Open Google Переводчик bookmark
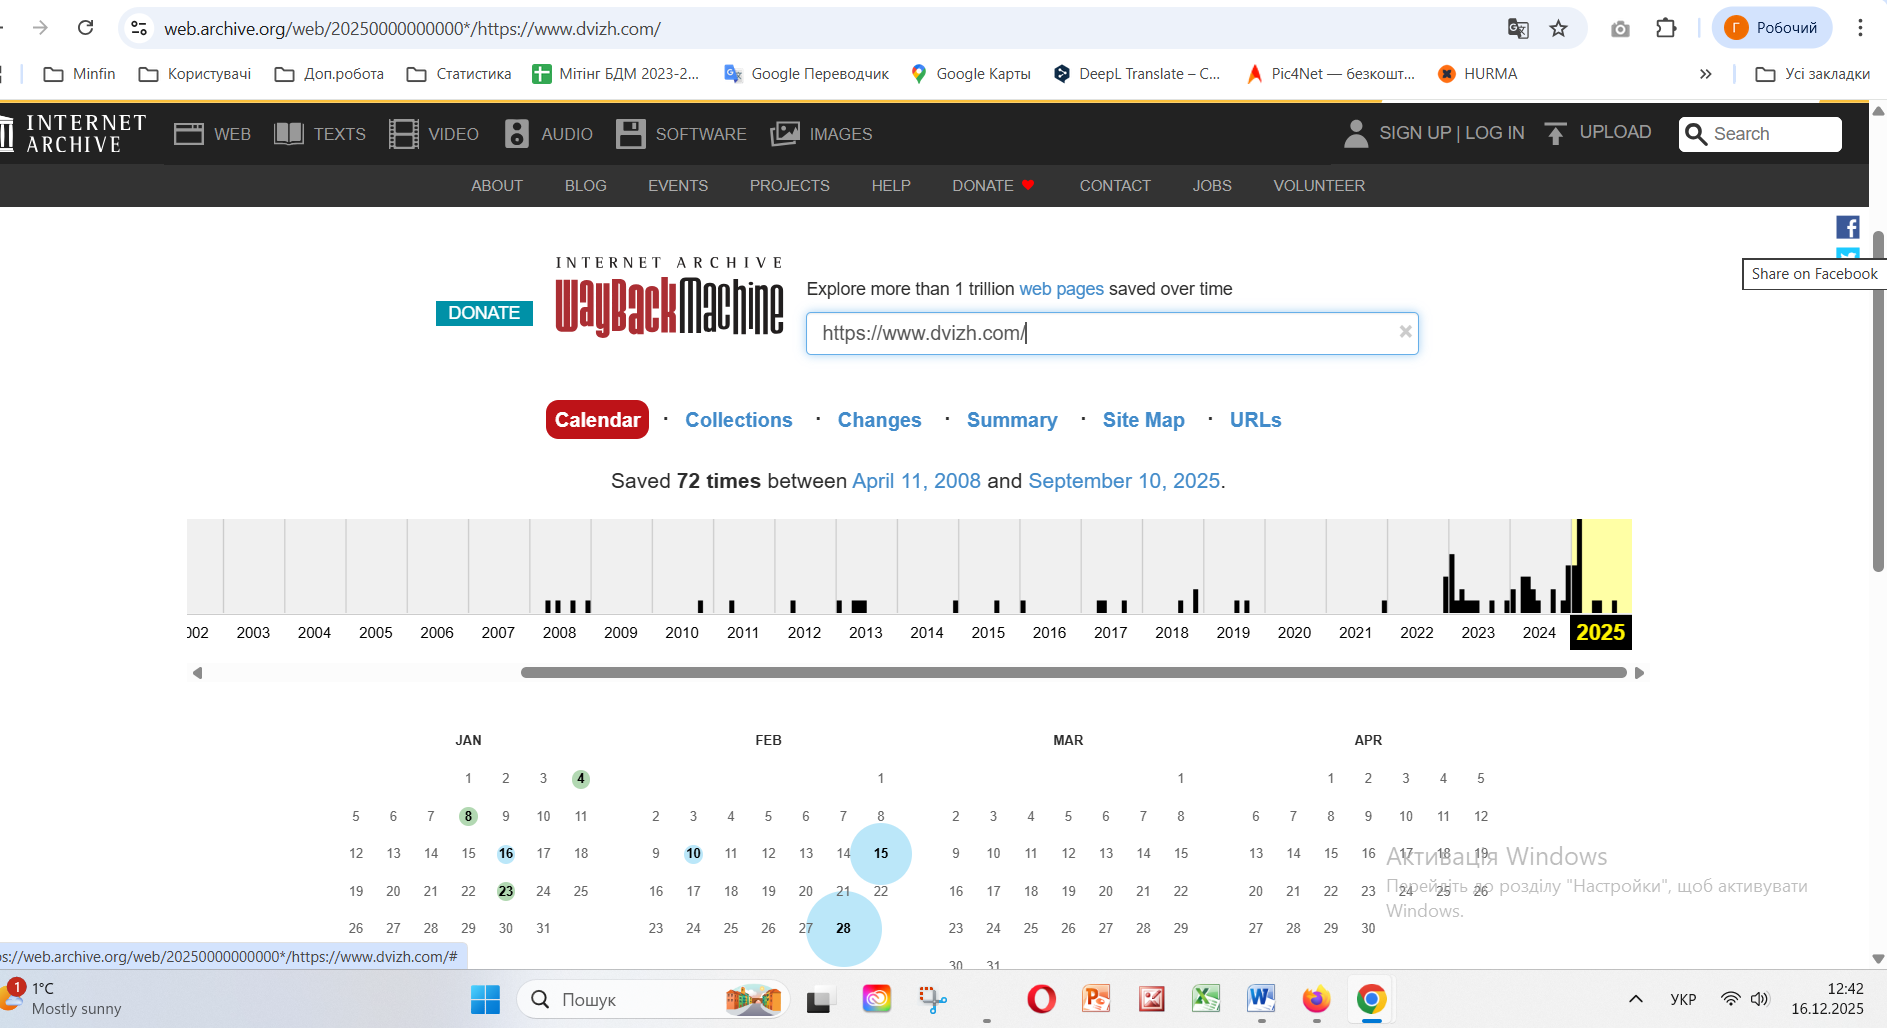 click(806, 74)
